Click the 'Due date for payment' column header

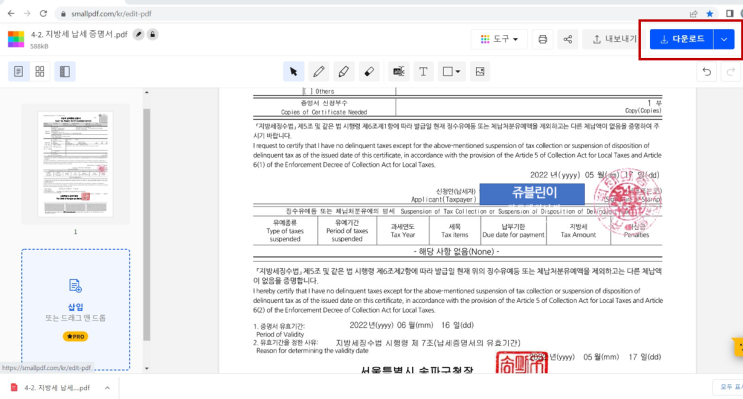pyautogui.click(x=513, y=235)
